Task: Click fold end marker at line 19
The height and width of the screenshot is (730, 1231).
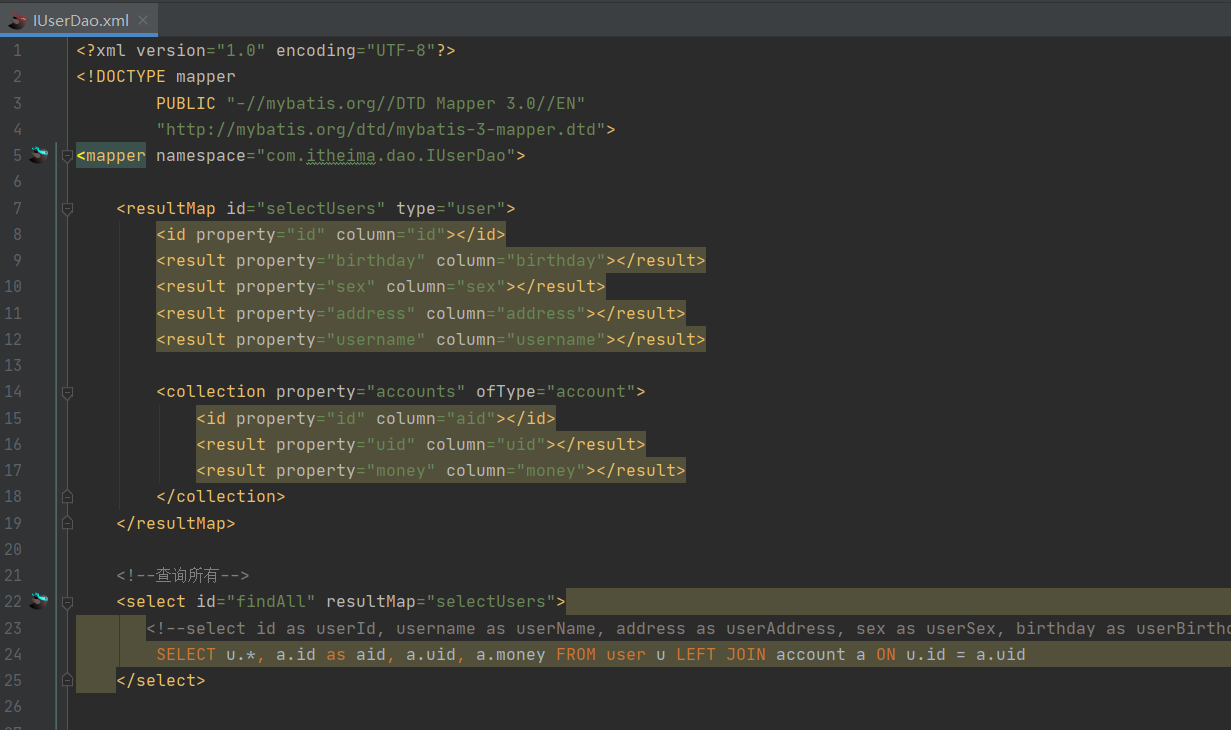Action: click(67, 523)
